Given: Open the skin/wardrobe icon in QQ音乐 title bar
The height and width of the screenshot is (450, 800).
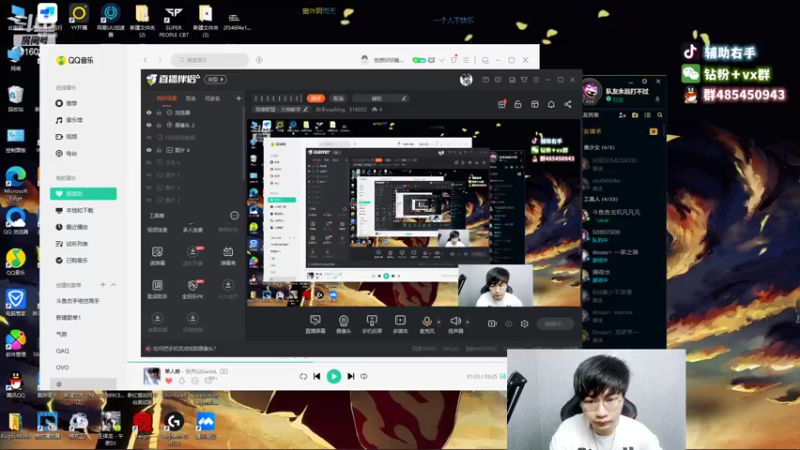Looking at the screenshot, I should [x=454, y=60].
